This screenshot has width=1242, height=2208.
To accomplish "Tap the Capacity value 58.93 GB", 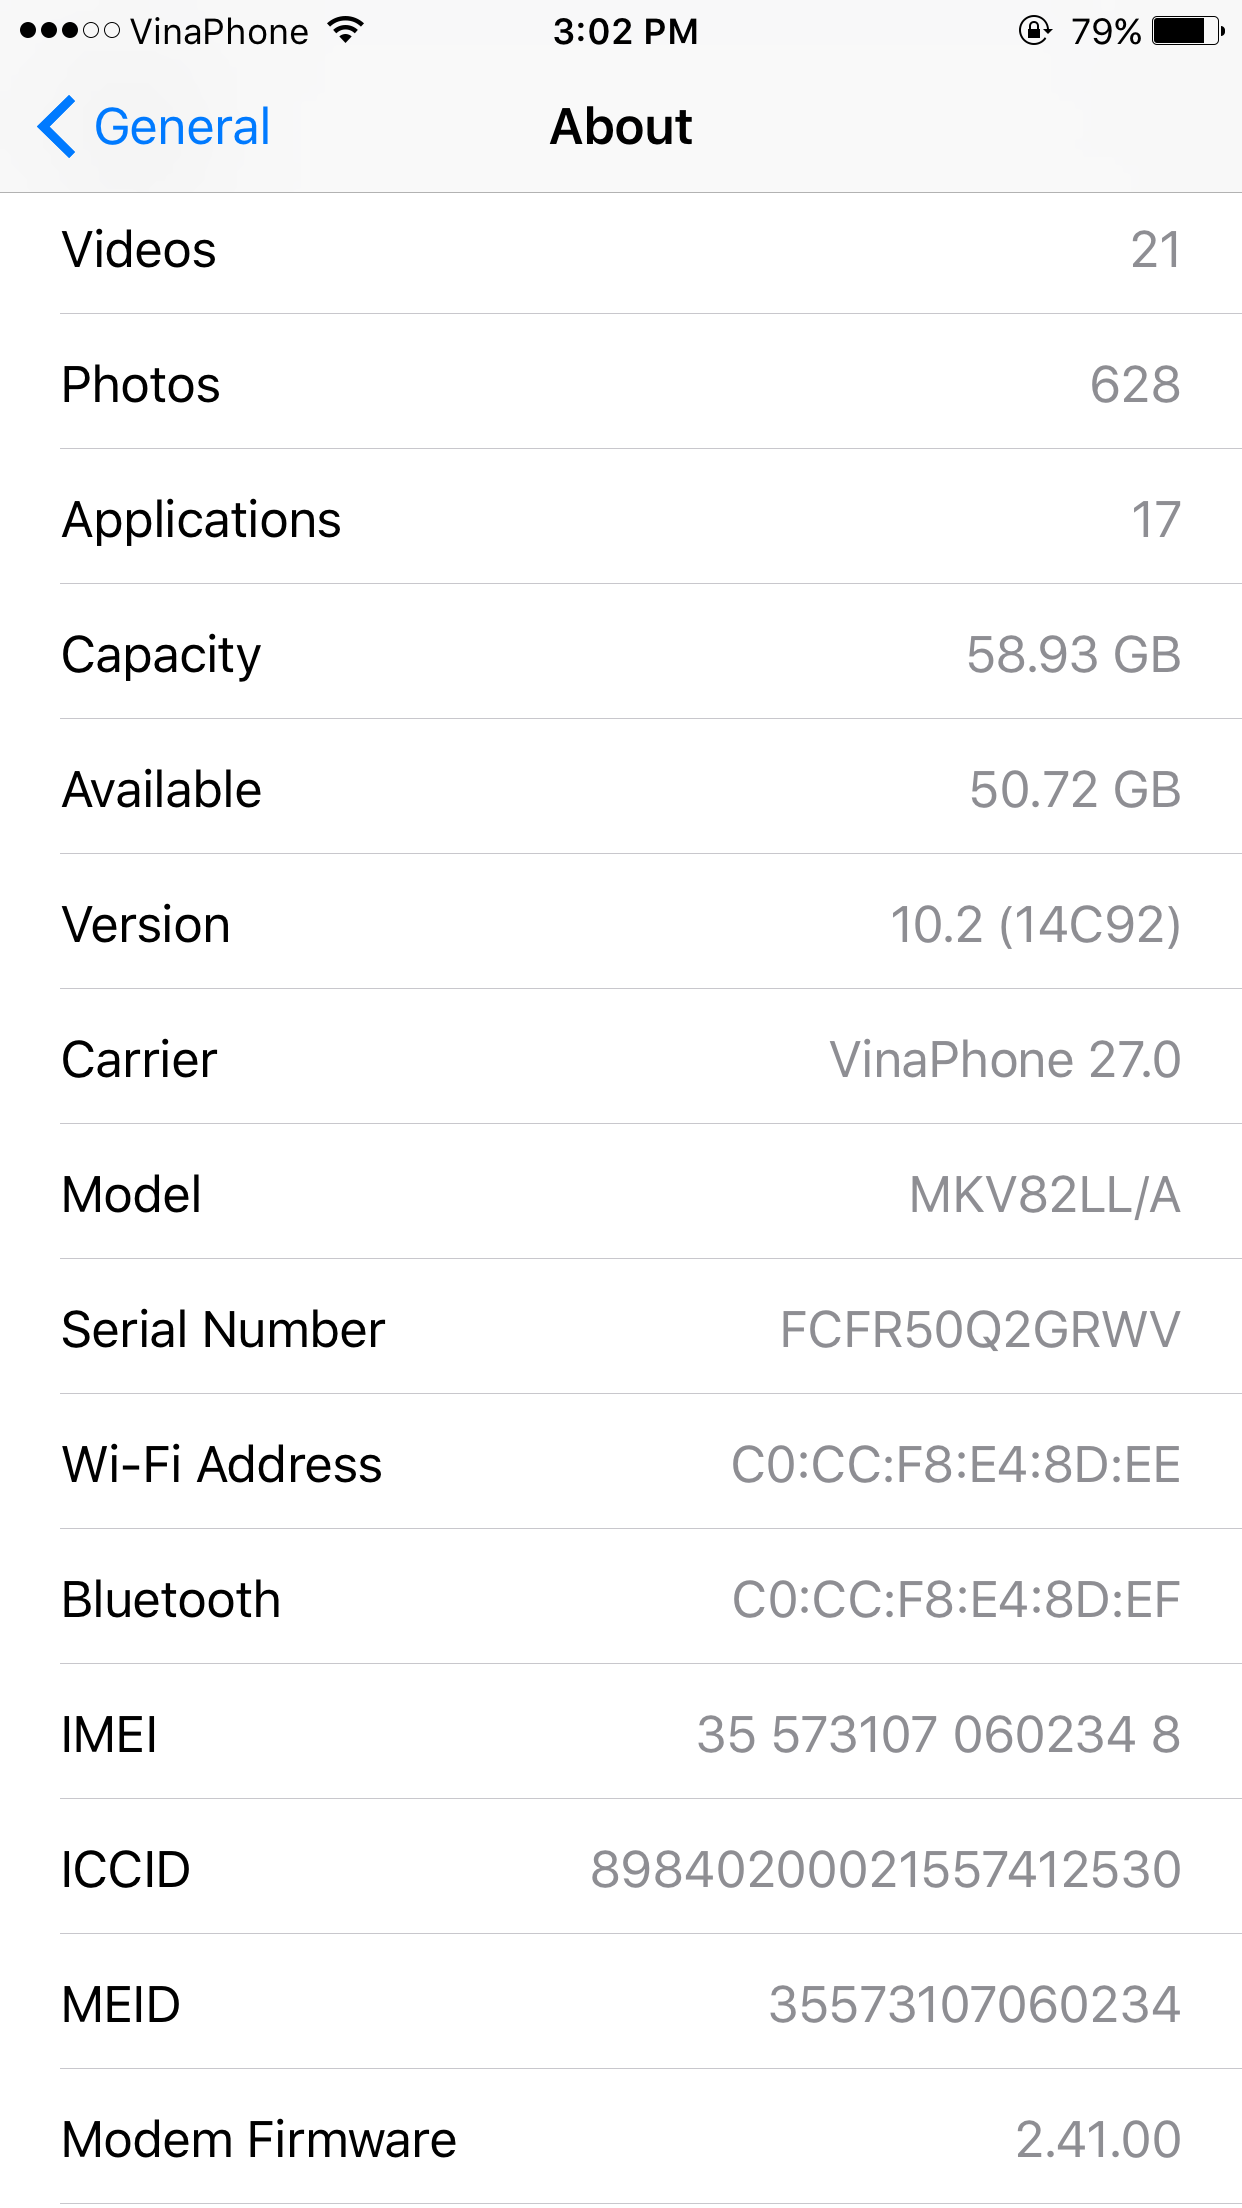I will click(x=1073, y=655).
